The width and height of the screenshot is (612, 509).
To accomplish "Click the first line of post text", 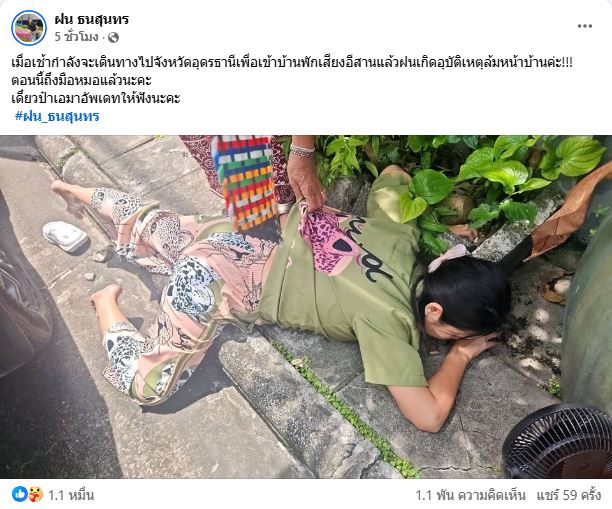I will (292, 62).
